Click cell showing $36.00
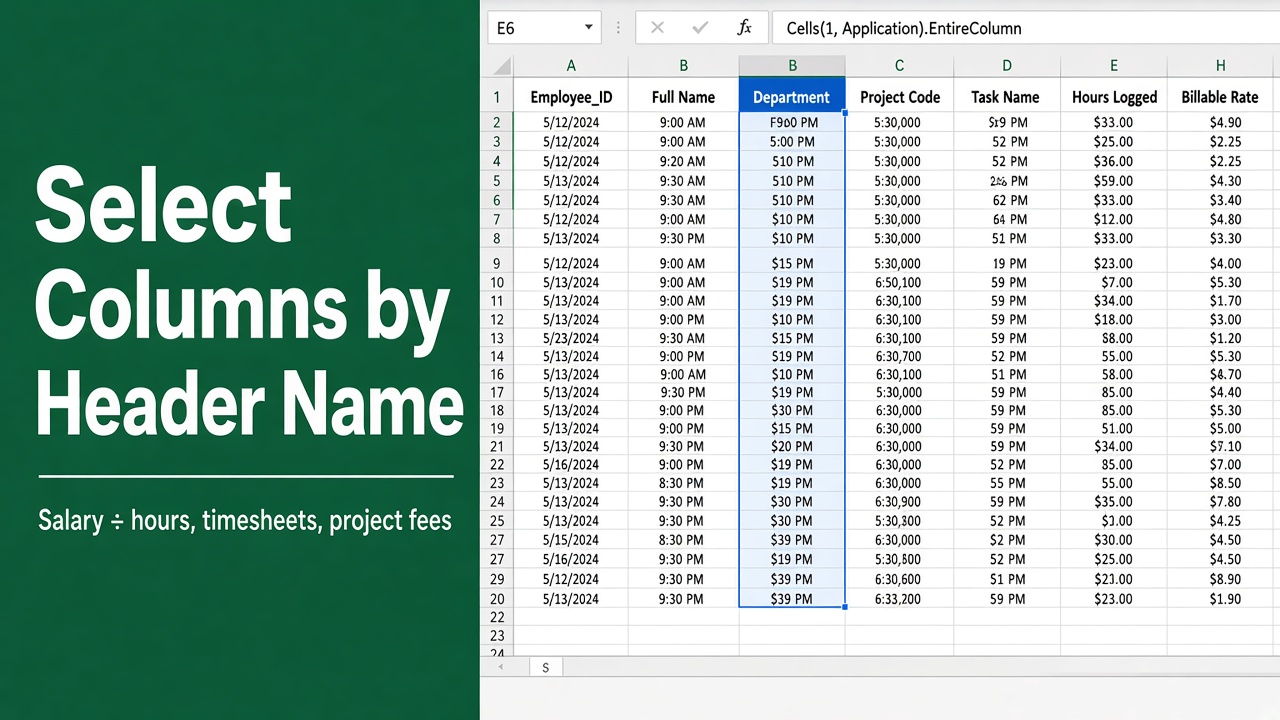Screen dimensions: 1280x720 tap(1113, 161)
